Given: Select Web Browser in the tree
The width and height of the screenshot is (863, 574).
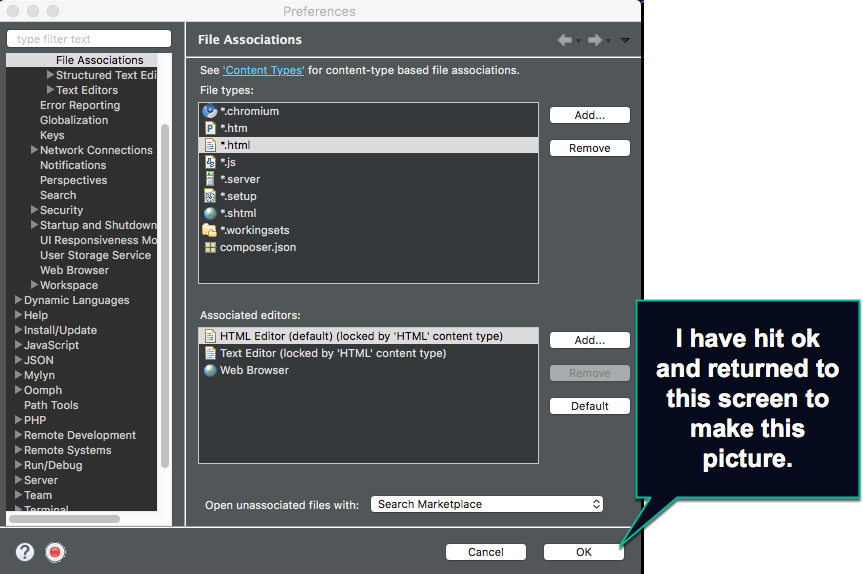Looking at the screenshot, I should click(74, 270).
